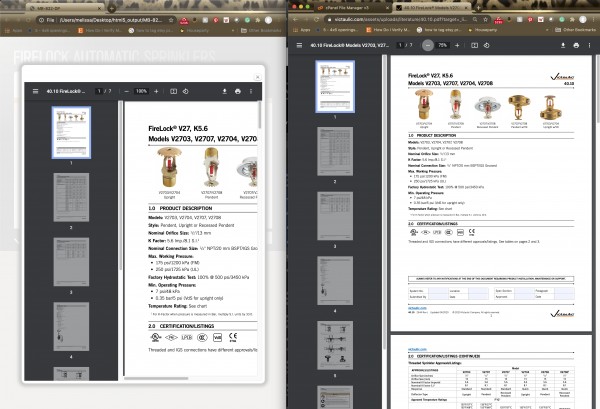Image resolution: width=600 pixels, height=409 pixels.
Task: Click page number field in left embedded PDF
Action: [99, 91]
